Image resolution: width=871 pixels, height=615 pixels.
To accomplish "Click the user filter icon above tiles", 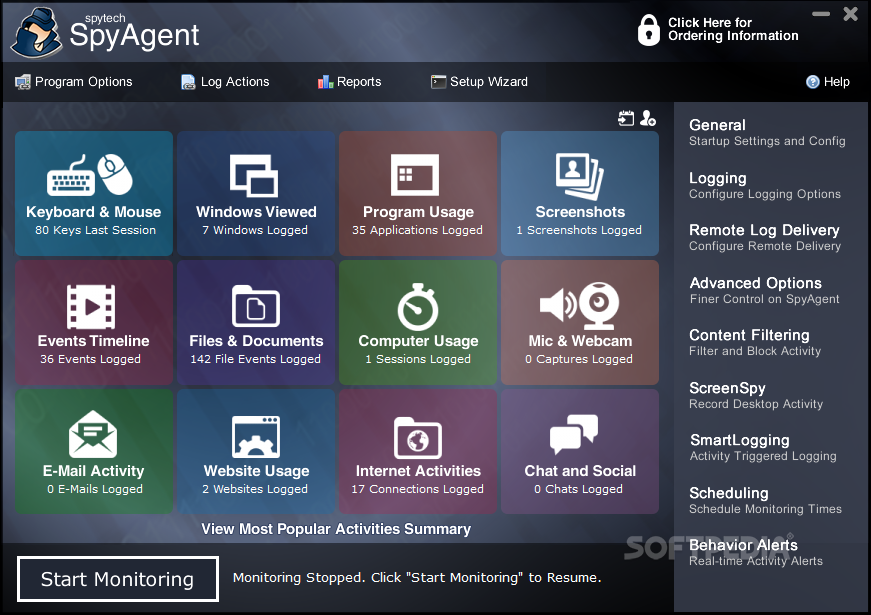I will click(648, 118).
